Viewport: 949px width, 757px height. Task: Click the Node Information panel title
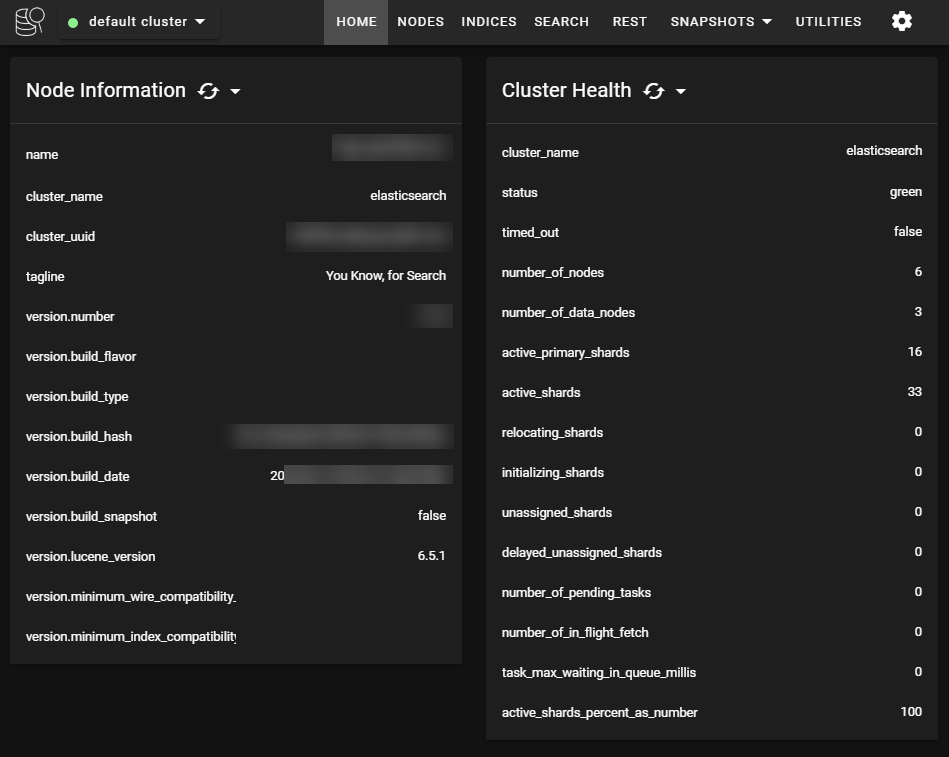pyautogui.click(x=106, y=90)
